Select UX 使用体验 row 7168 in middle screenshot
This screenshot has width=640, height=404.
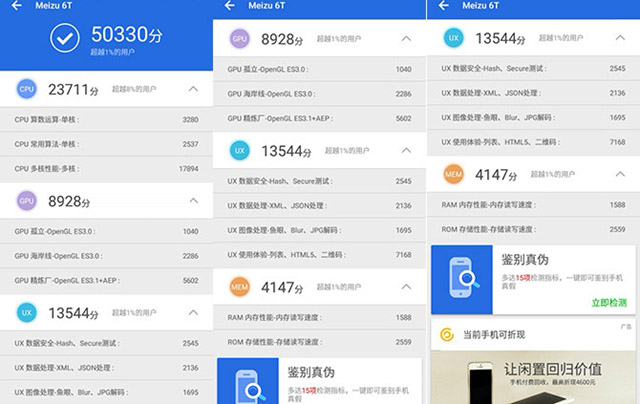pyautogui.click(x=320, y=255)
